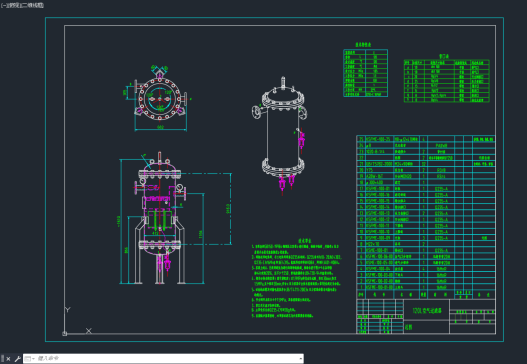Click the UCS icon origin square
The image size is (527, 364).
[x=65, y=333]
